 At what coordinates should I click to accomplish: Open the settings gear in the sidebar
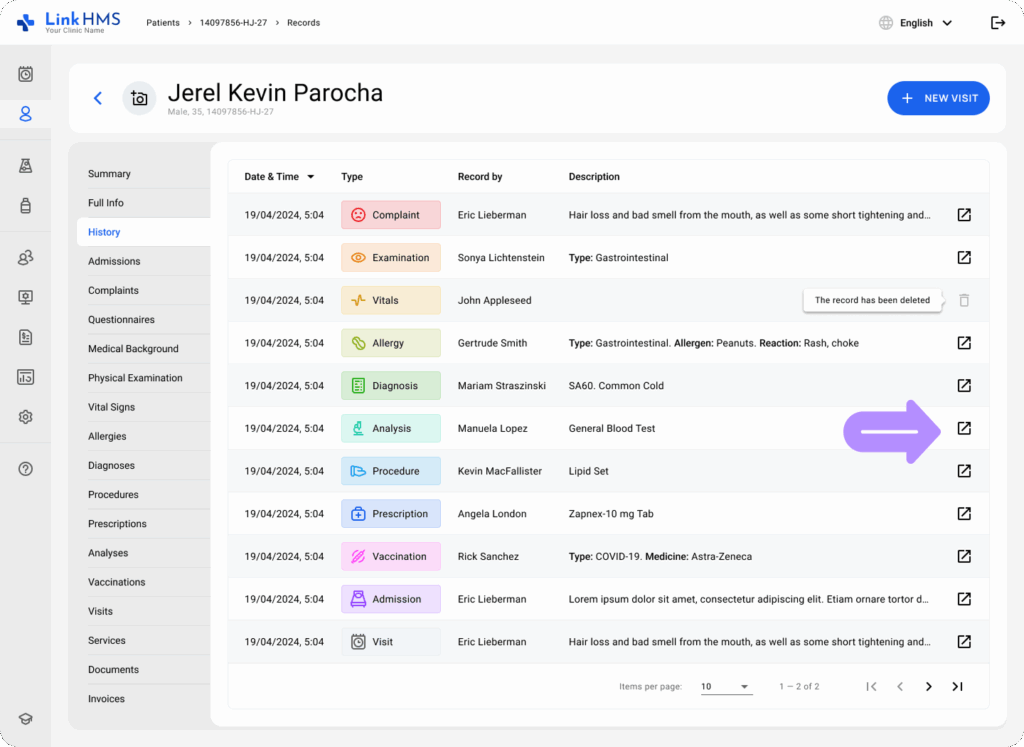[x=25, y=417]
